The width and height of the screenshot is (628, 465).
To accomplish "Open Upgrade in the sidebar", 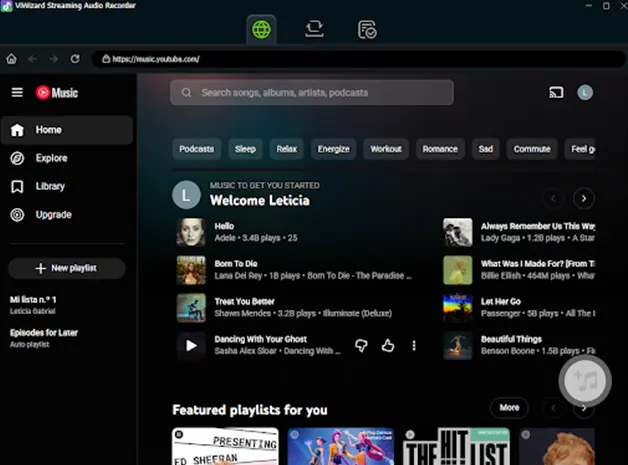I will click(x=67, y=215).
